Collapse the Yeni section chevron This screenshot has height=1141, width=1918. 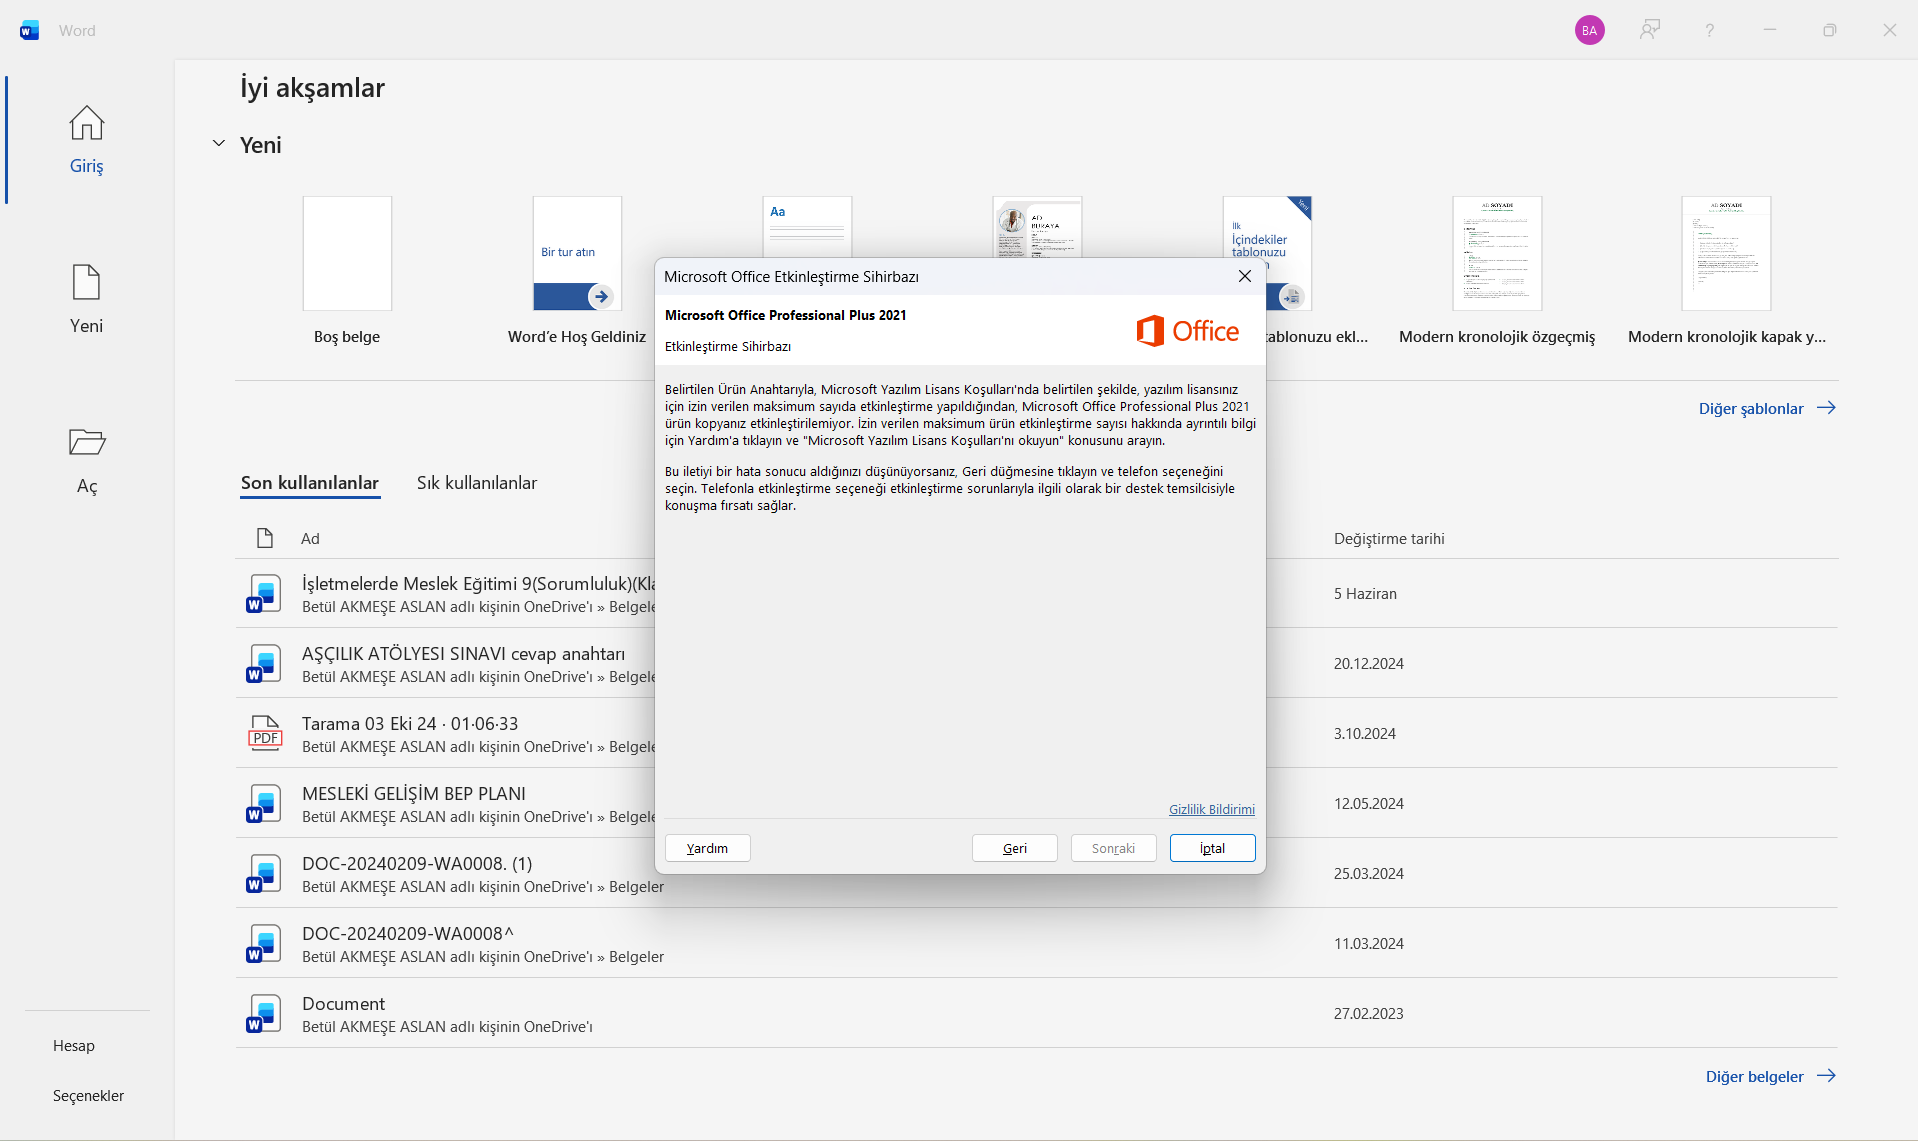219,144
